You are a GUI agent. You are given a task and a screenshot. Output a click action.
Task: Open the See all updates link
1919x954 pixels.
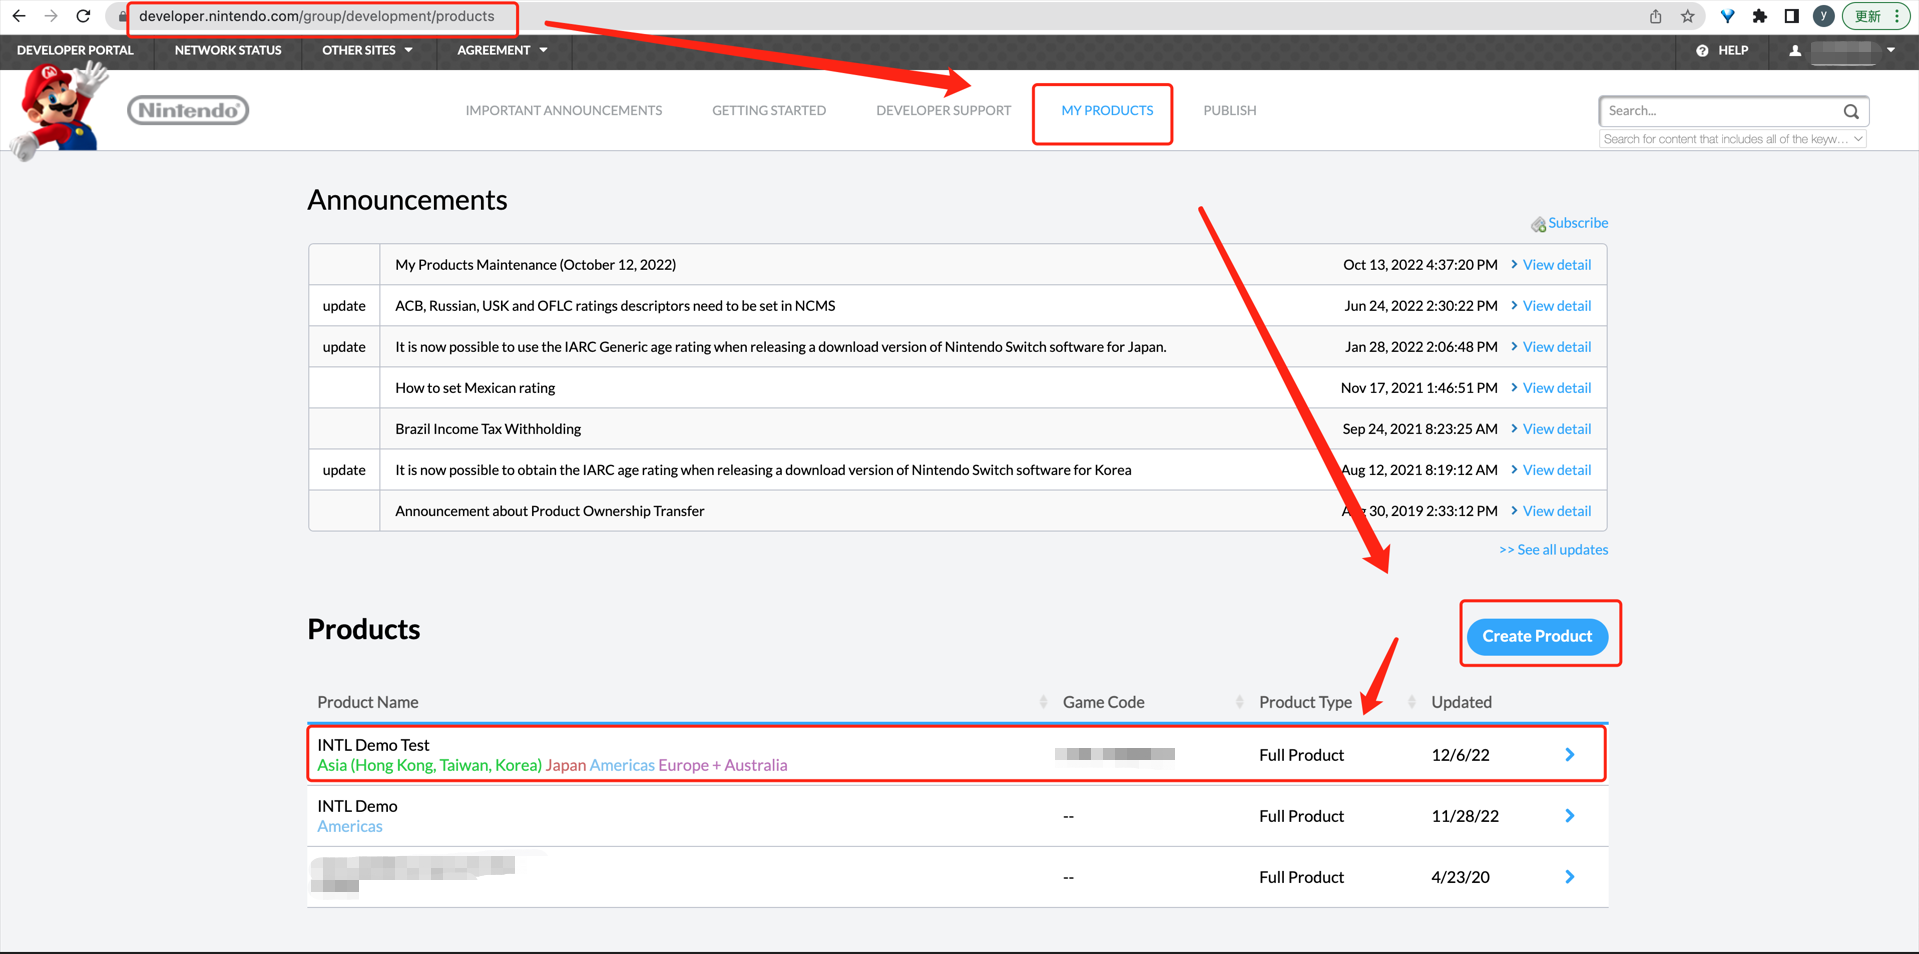(1553, 550)
